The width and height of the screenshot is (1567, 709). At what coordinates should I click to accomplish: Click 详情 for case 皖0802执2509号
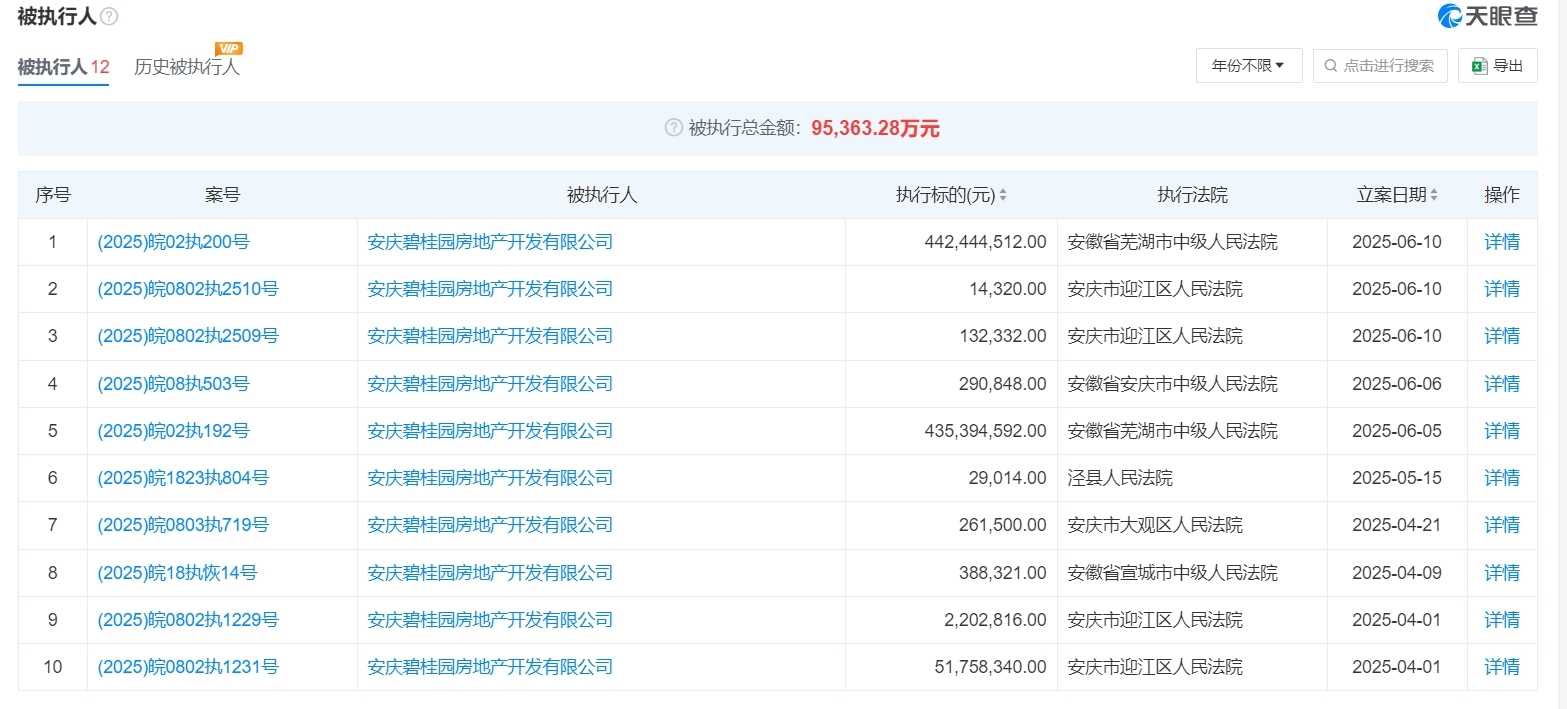[x=1502, y=336]
